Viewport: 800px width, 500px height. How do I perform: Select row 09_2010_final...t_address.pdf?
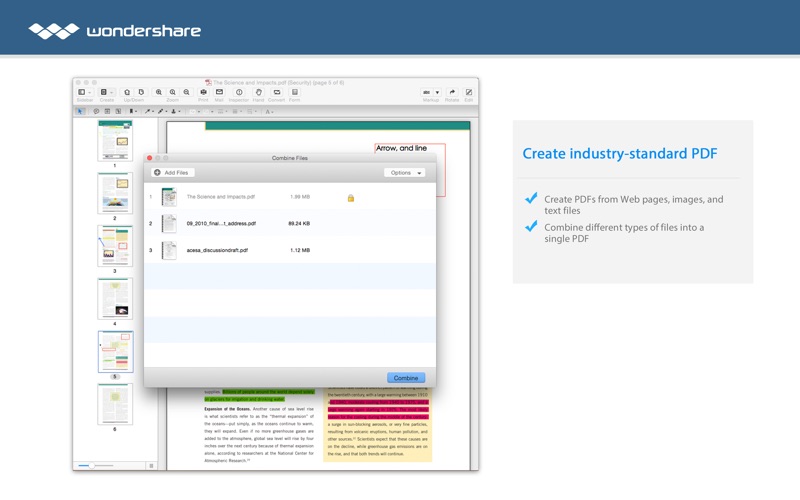click(290, 223)
